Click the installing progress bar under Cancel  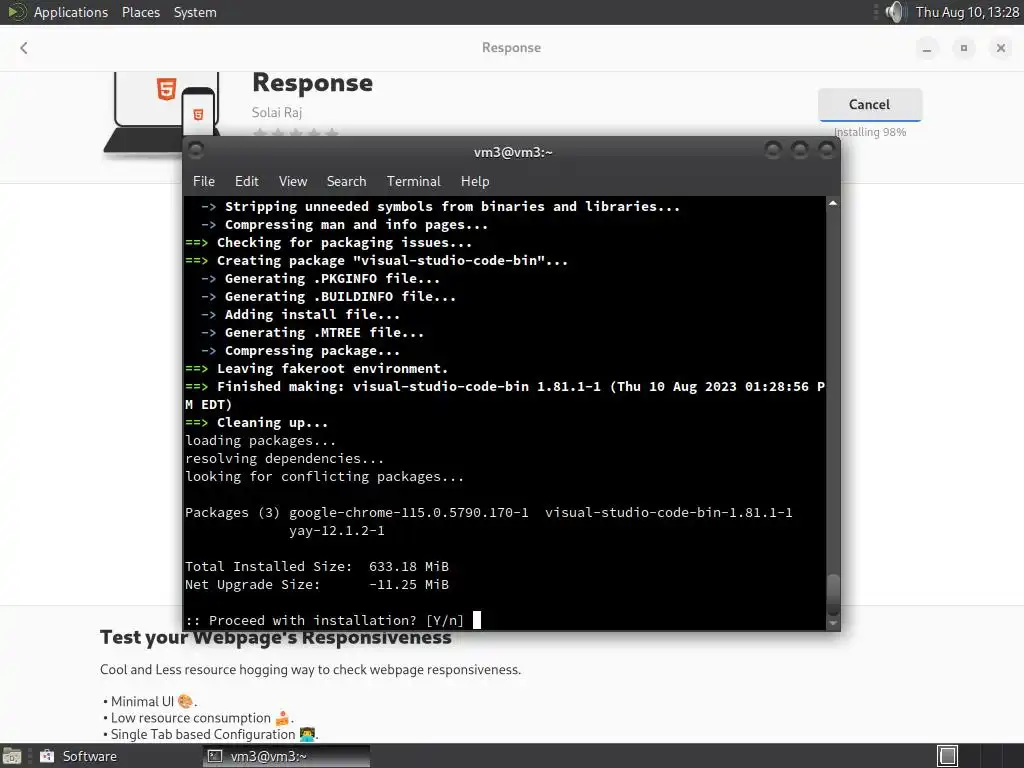pos(870,121)
